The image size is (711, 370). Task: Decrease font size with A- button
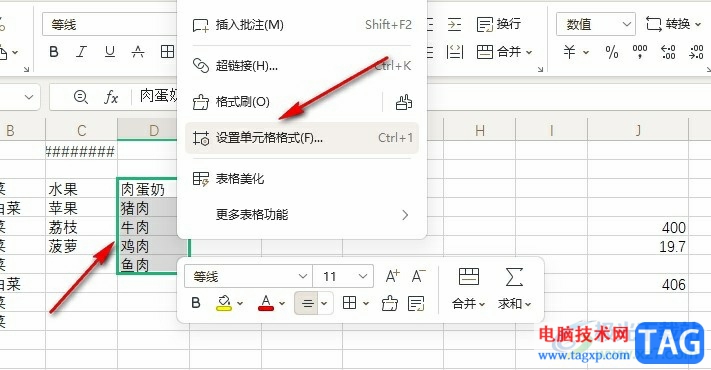(x=419, y=276)
